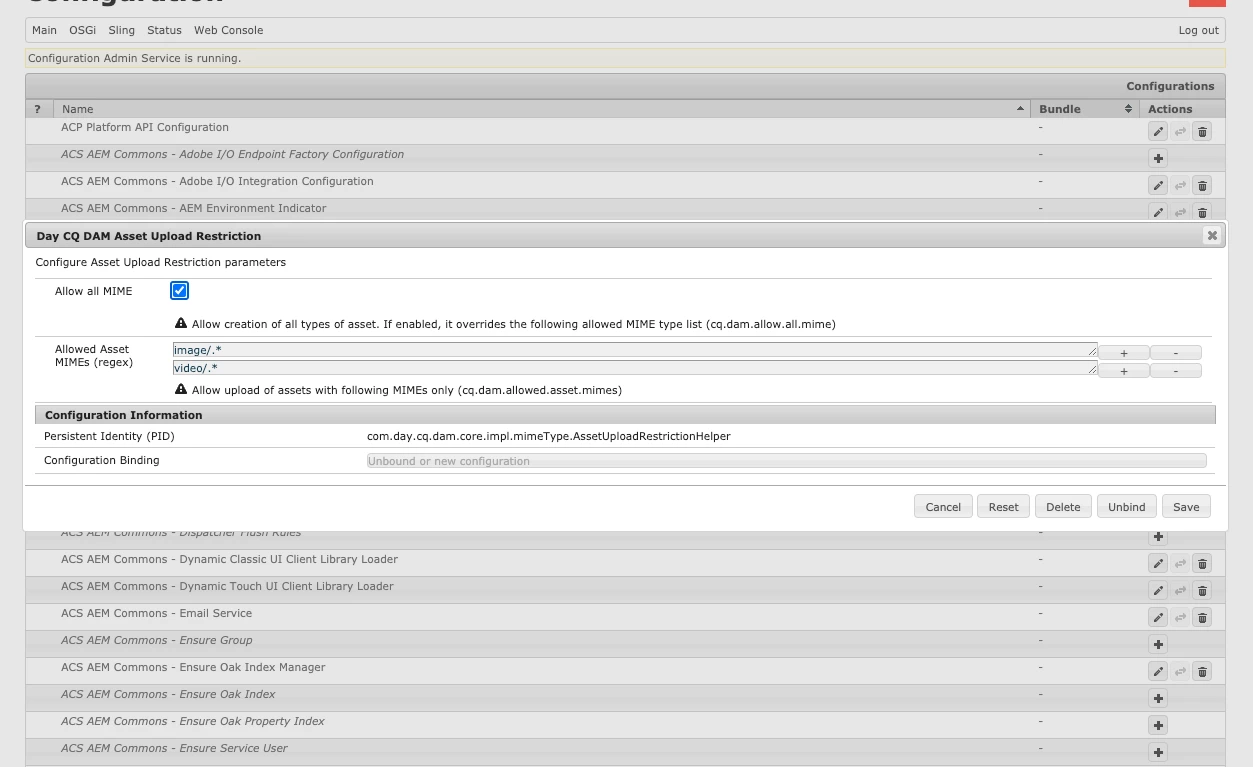Image resolution: width=1253 pixels, height=767 pixels.
Task: Add a new Ensure Service User configuration
Action: [x=1158, y=752]
